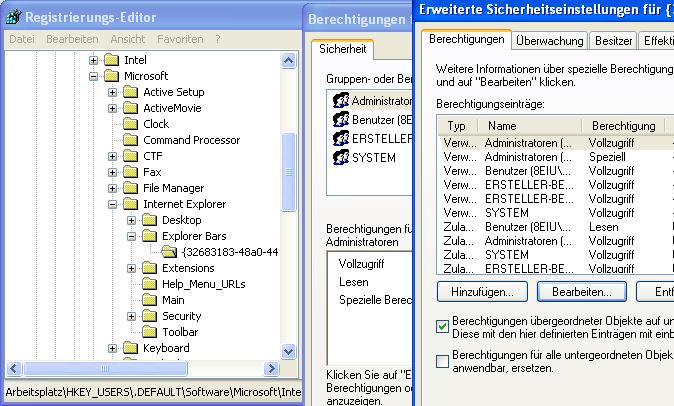
Task: Sort entries by Typ column header
Action: click(x=458, y=126)
